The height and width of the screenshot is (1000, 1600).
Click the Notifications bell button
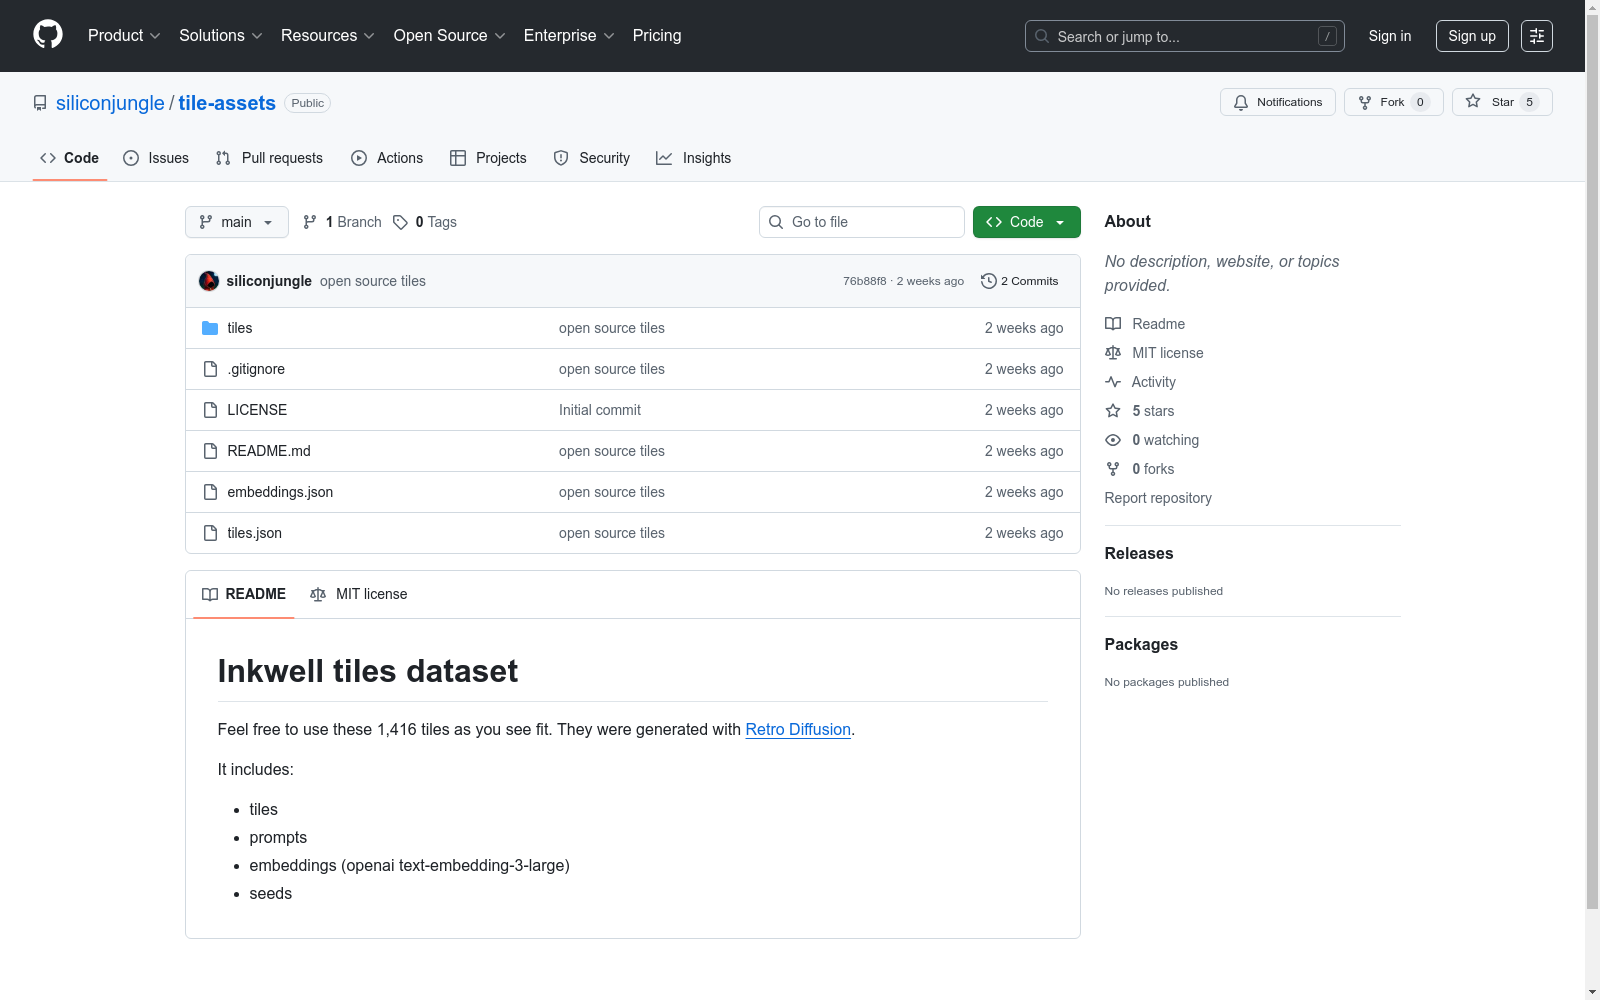pos(1278,102)
